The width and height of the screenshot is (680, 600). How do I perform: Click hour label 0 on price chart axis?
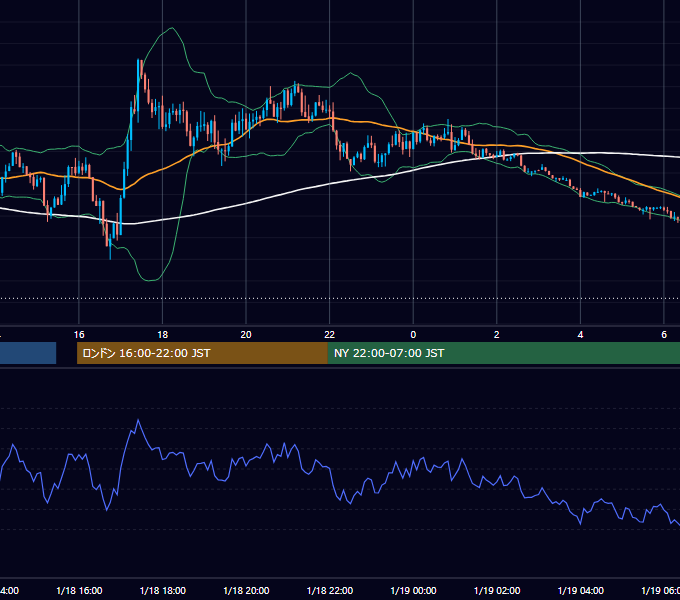(413, 335)
